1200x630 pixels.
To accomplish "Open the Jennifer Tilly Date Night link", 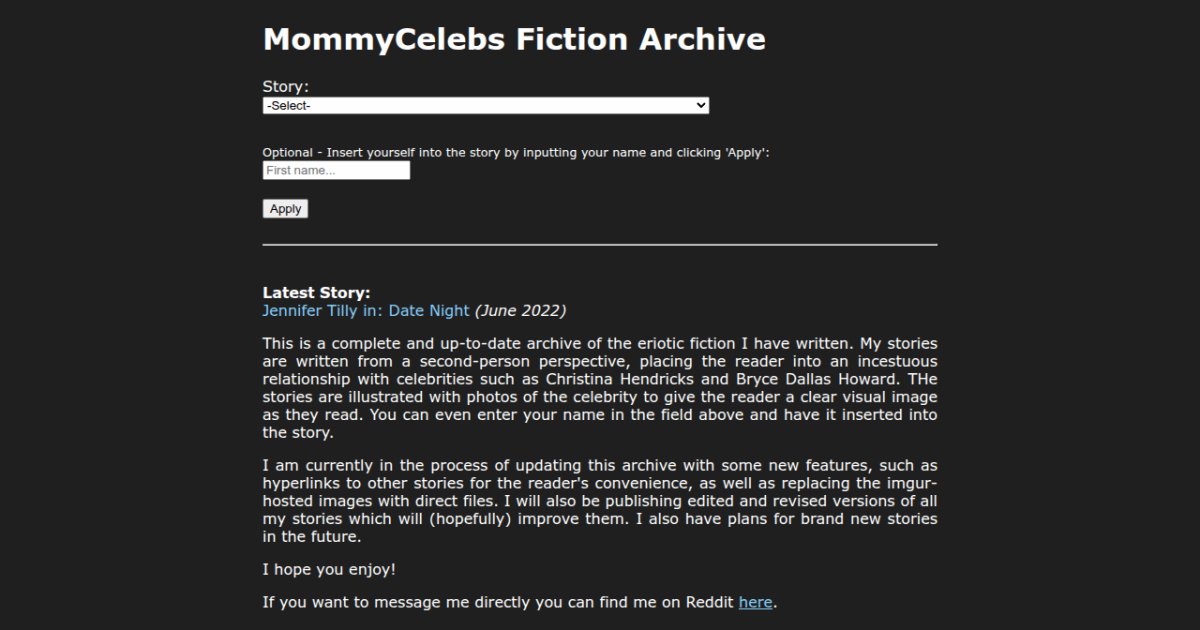I will tap(365, 311).
